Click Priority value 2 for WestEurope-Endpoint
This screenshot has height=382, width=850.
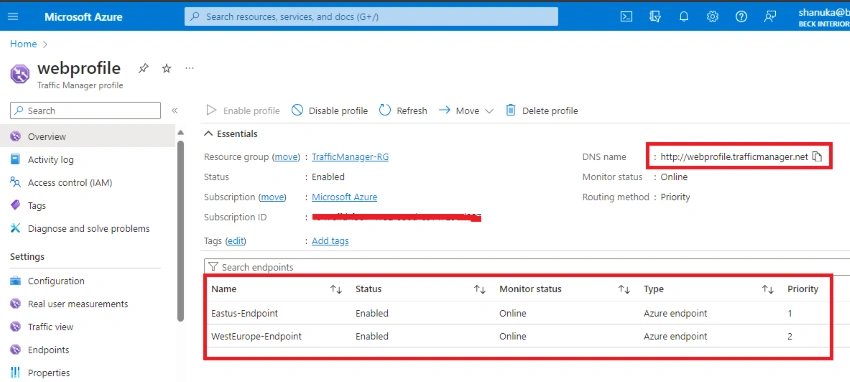pos(790,336)
